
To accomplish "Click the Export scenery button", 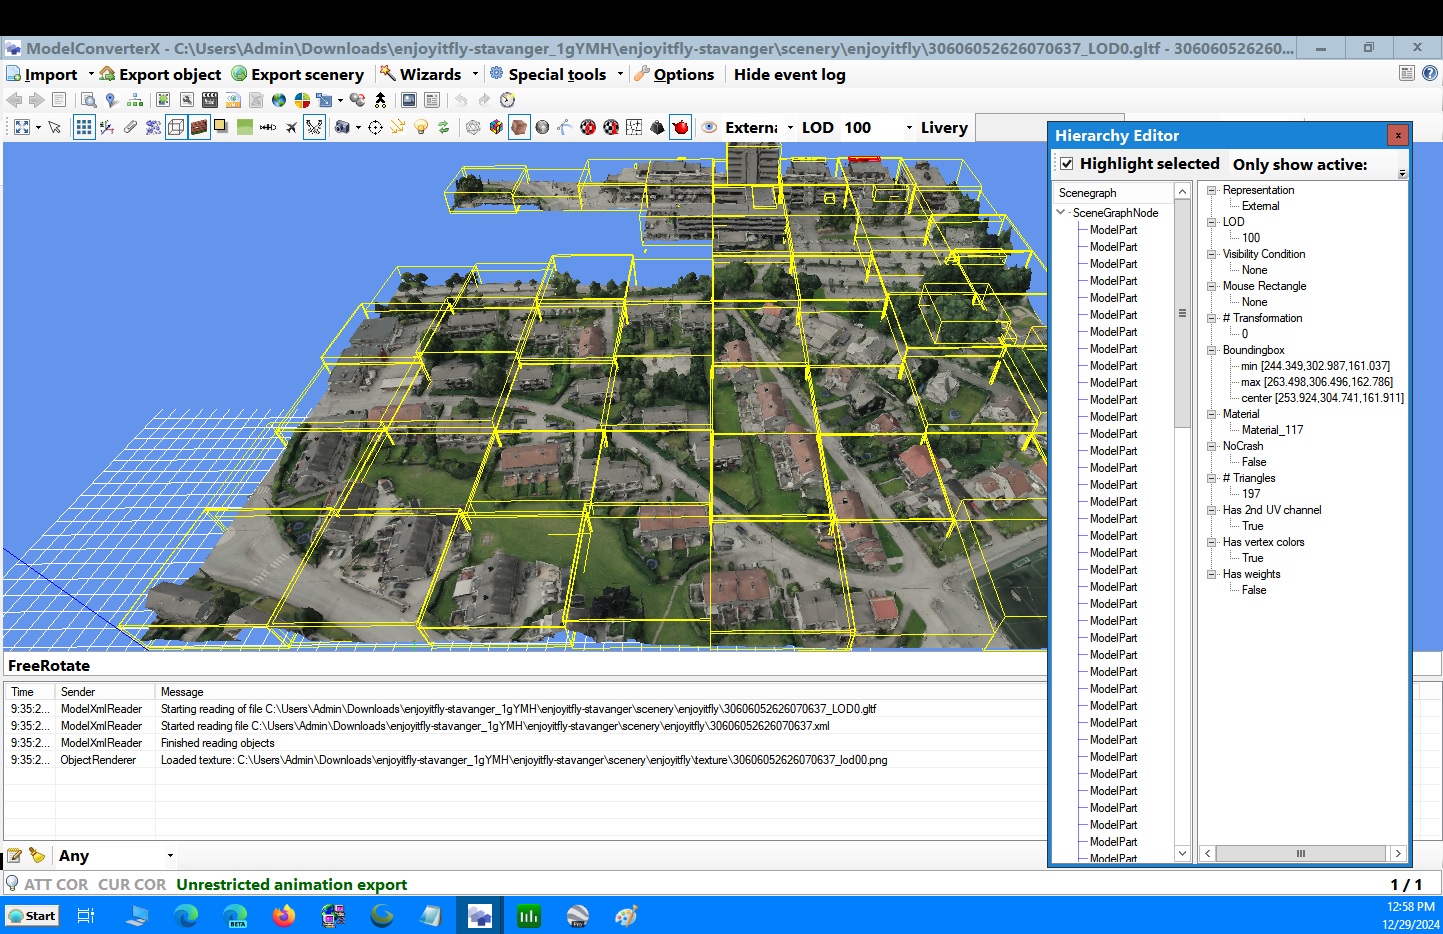I will pos(298,74).
